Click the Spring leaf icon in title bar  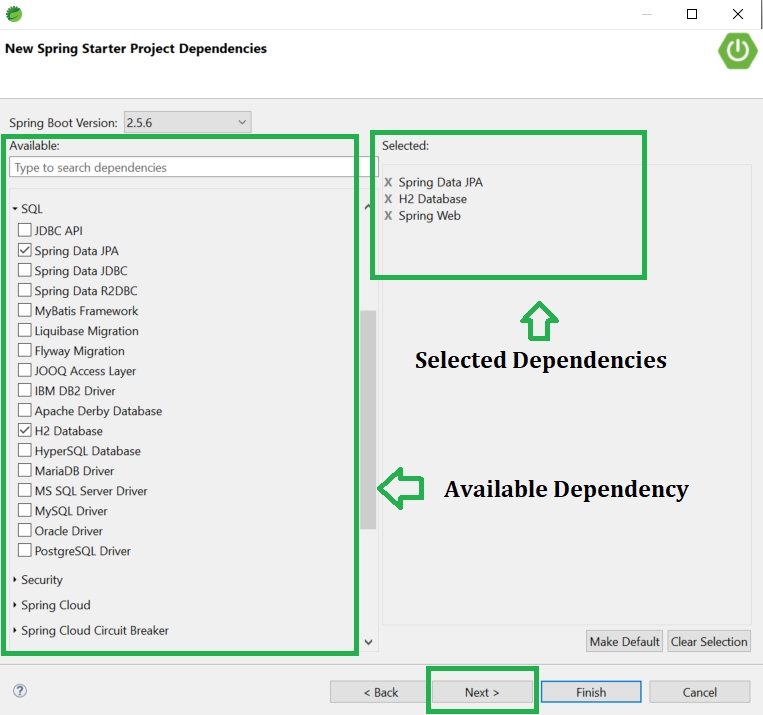[x=14, y=14]
